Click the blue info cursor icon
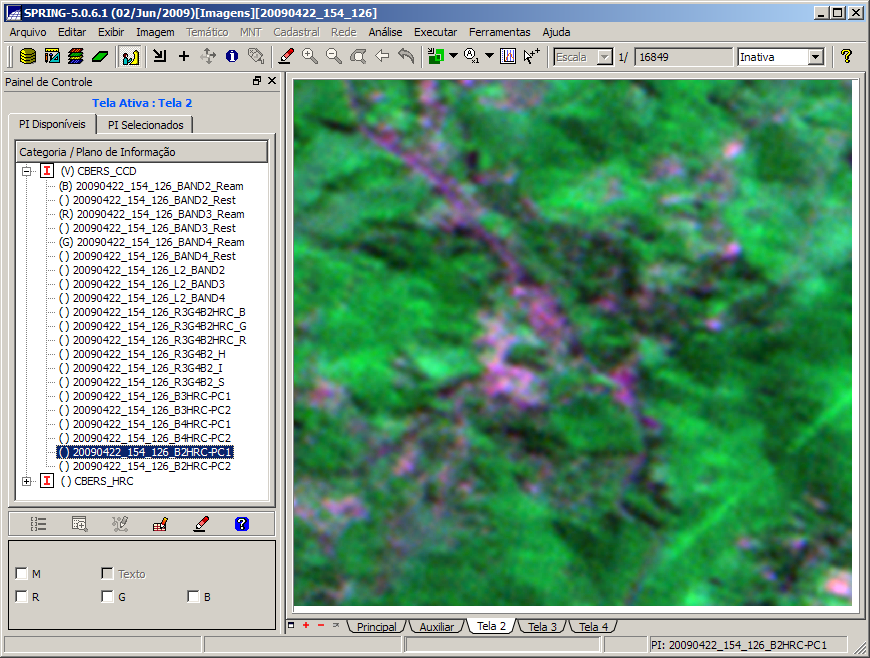 232,56
